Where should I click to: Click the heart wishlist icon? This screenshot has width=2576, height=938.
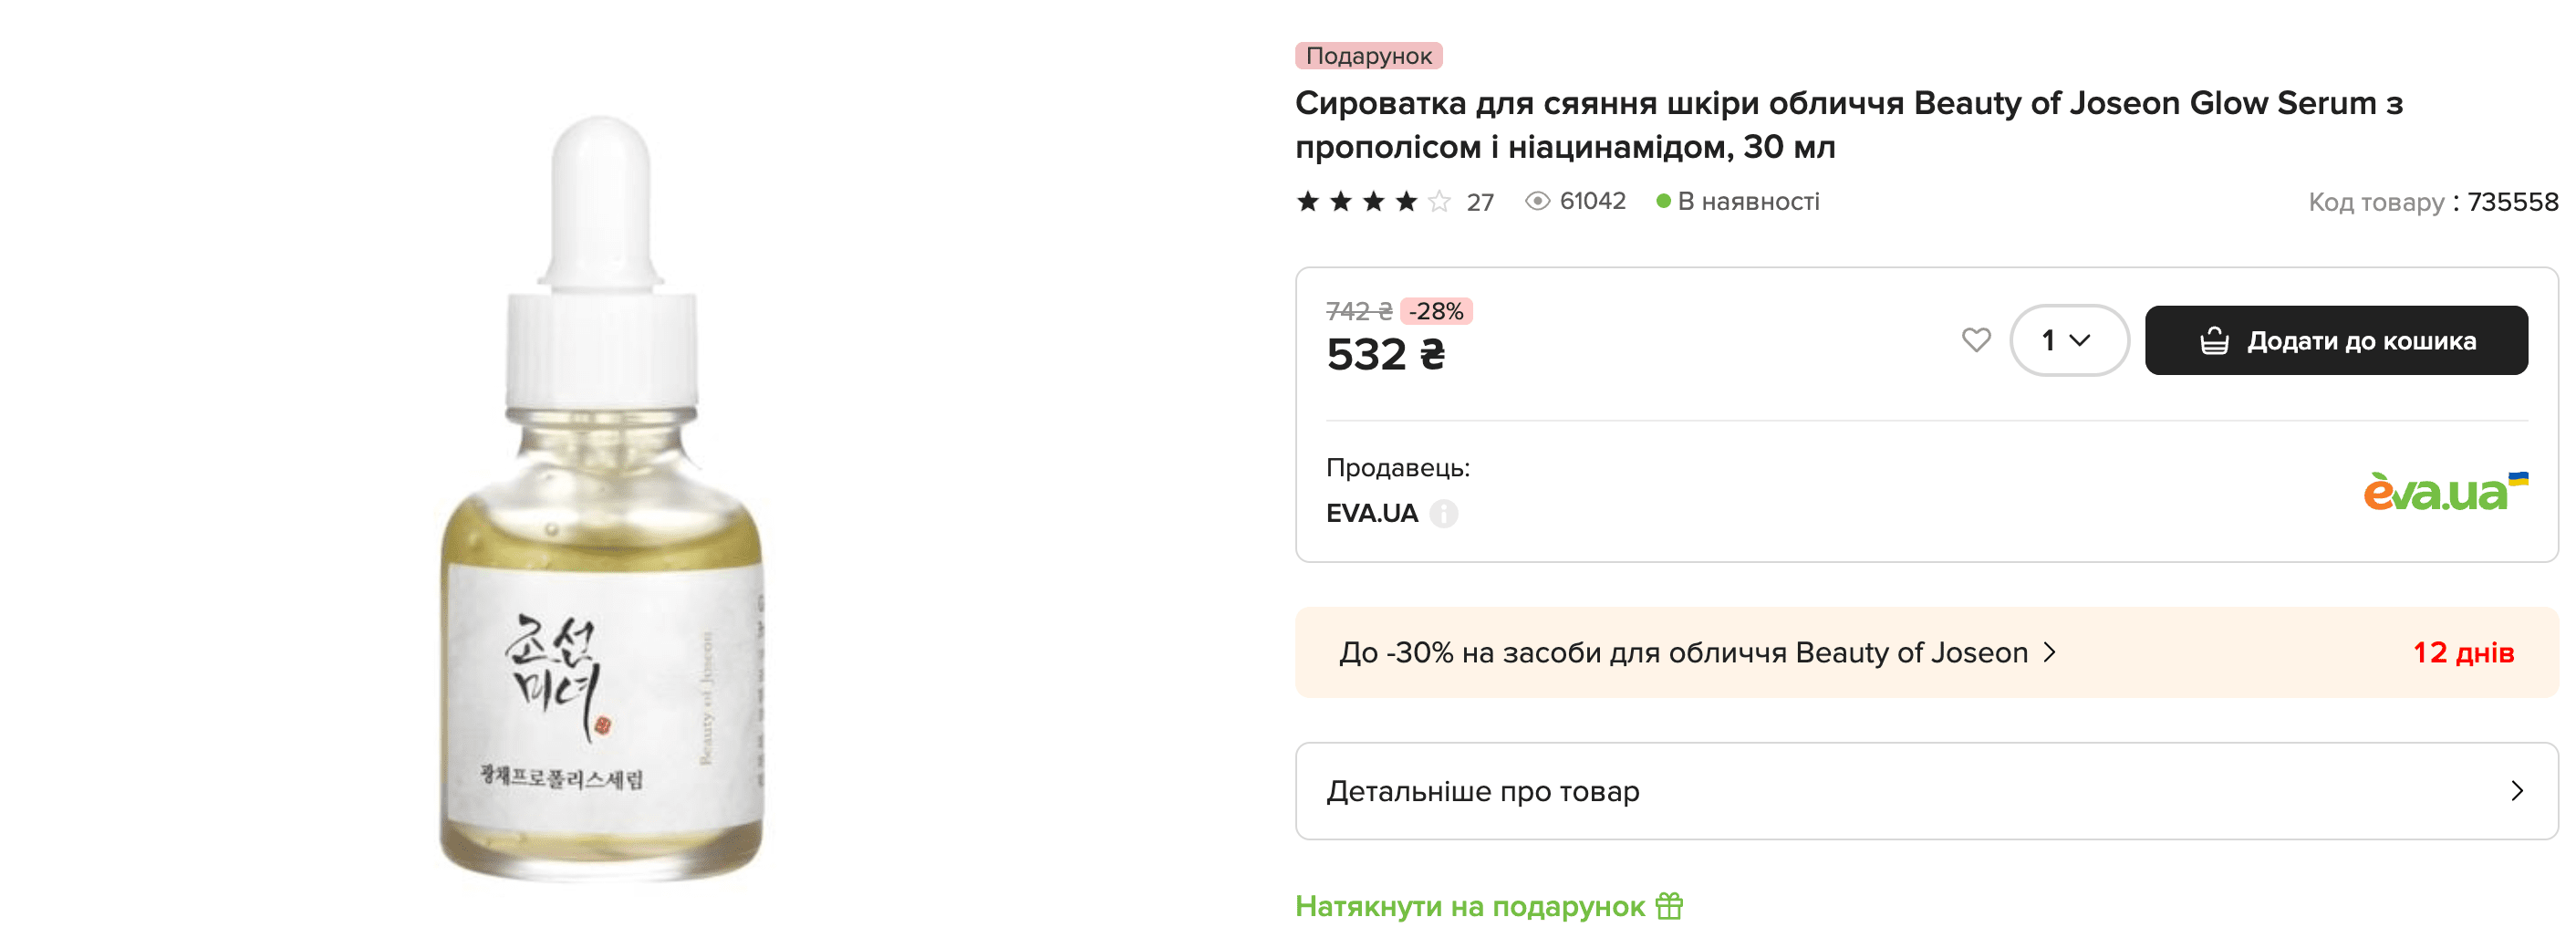pos(1975,340)
